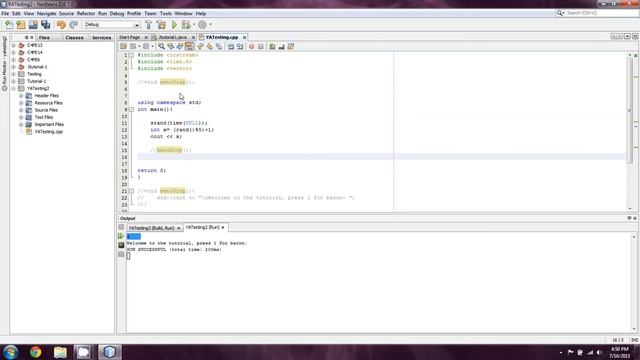Click the Find Selection magnifier icon

click(x=162, y=47)
